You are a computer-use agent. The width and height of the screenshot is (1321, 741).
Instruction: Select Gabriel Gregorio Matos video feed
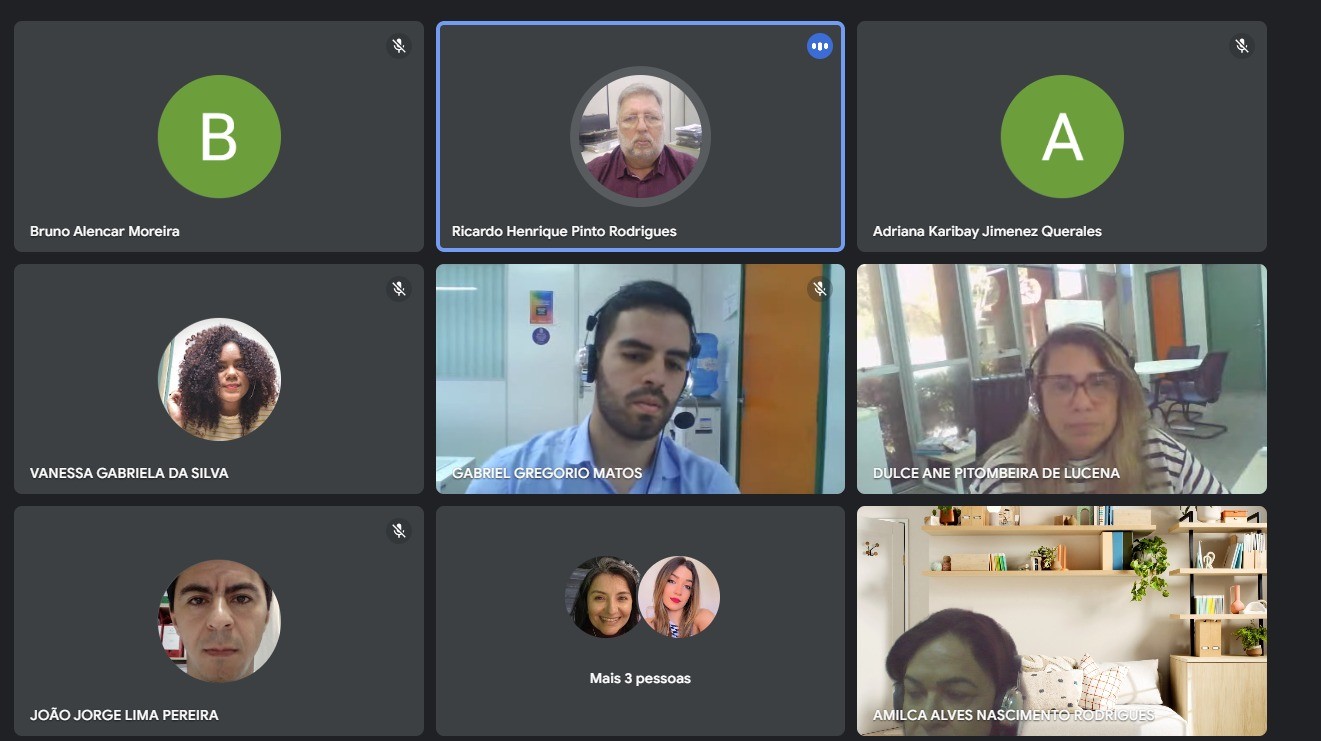640,379
